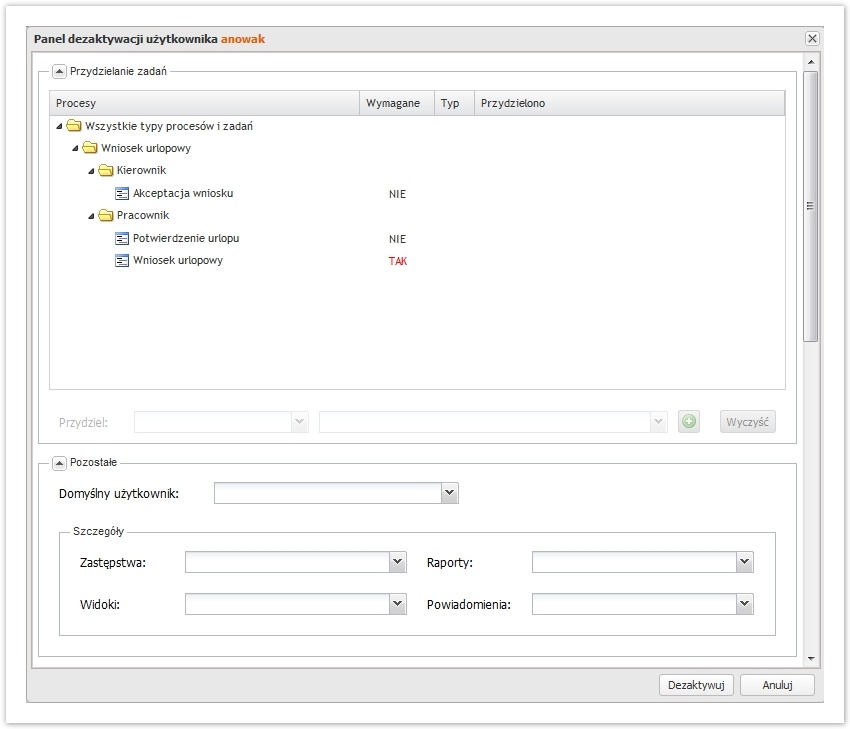Image resolution: width=850 pixels, height=729 pixels.
Task: Click the Akceptacja wniosku task icon
Action: click(x=122, y=194)
